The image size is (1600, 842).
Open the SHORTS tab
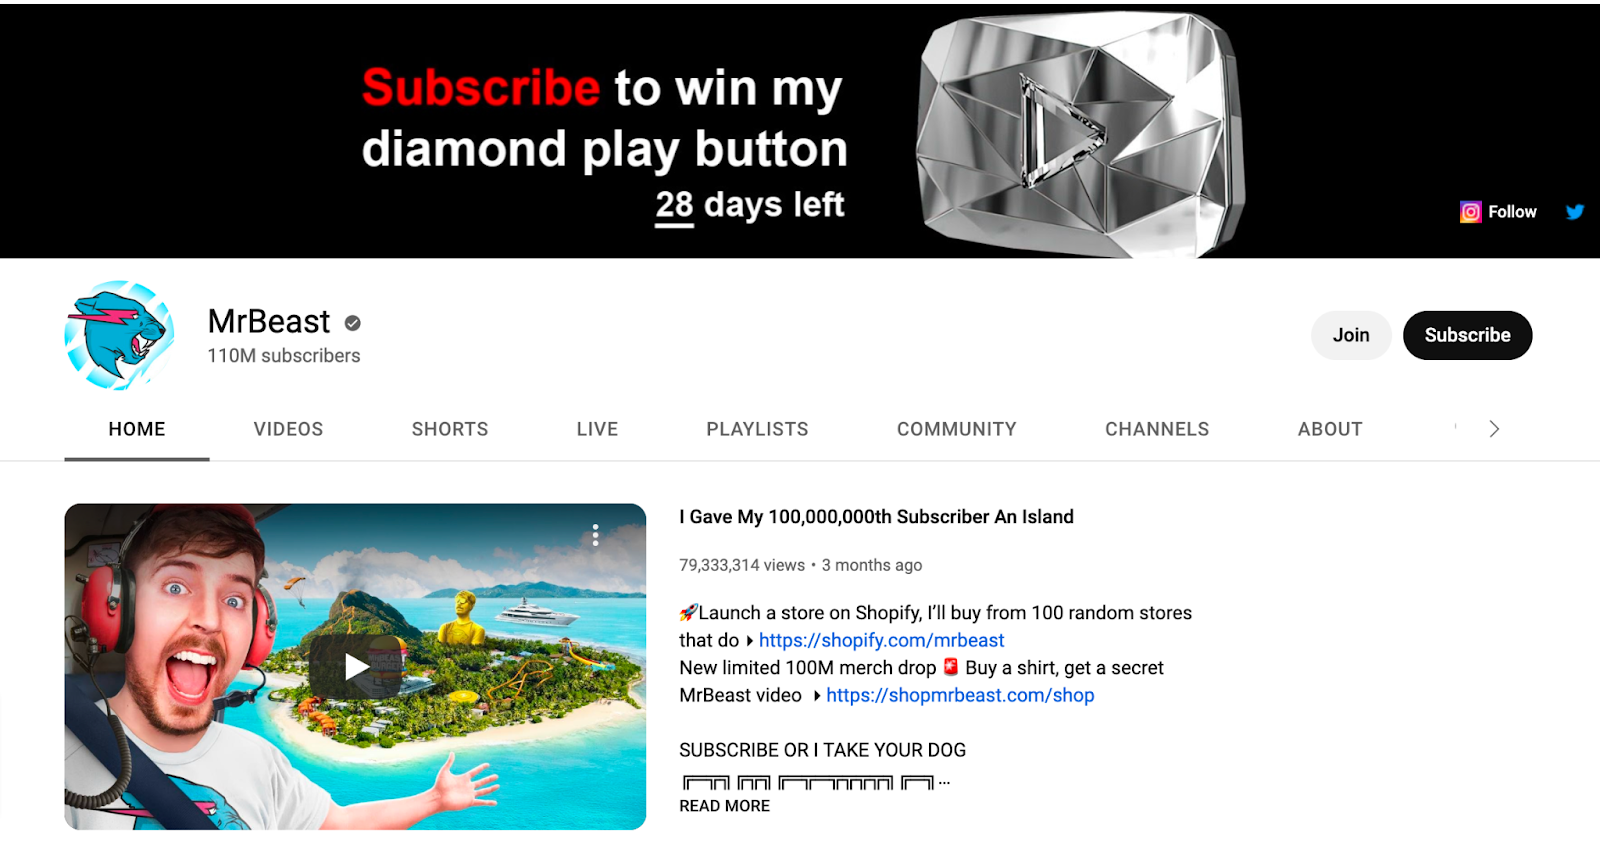[x=450, y=429]
